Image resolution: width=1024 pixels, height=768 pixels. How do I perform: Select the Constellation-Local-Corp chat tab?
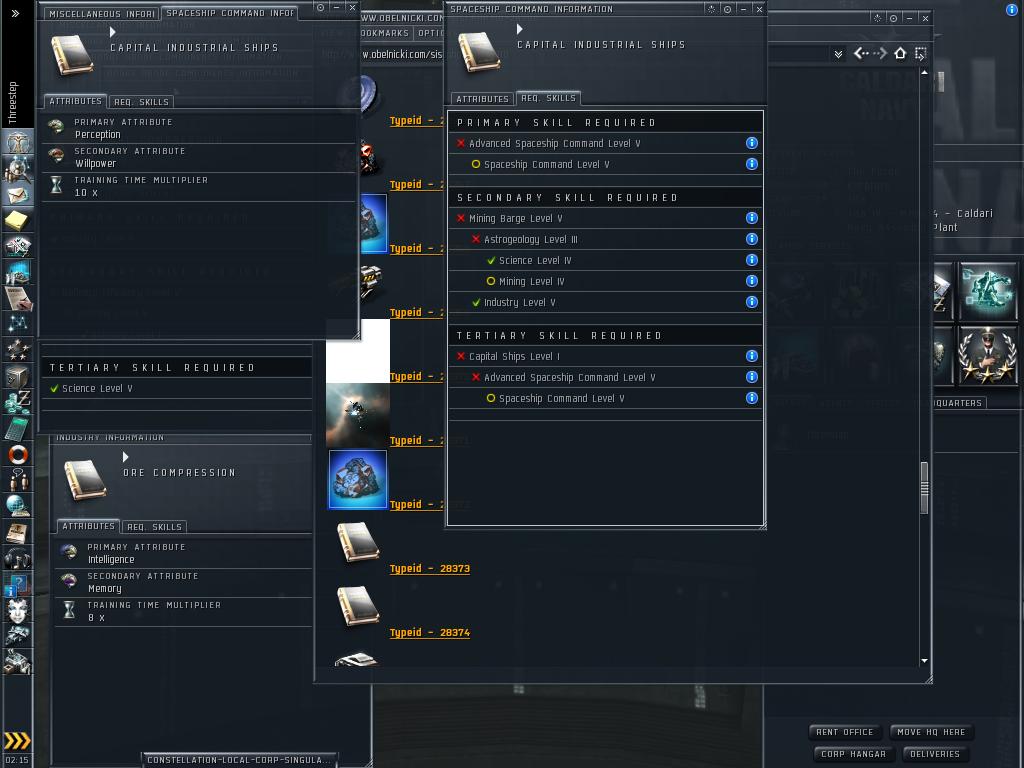[x=238, y=760]
